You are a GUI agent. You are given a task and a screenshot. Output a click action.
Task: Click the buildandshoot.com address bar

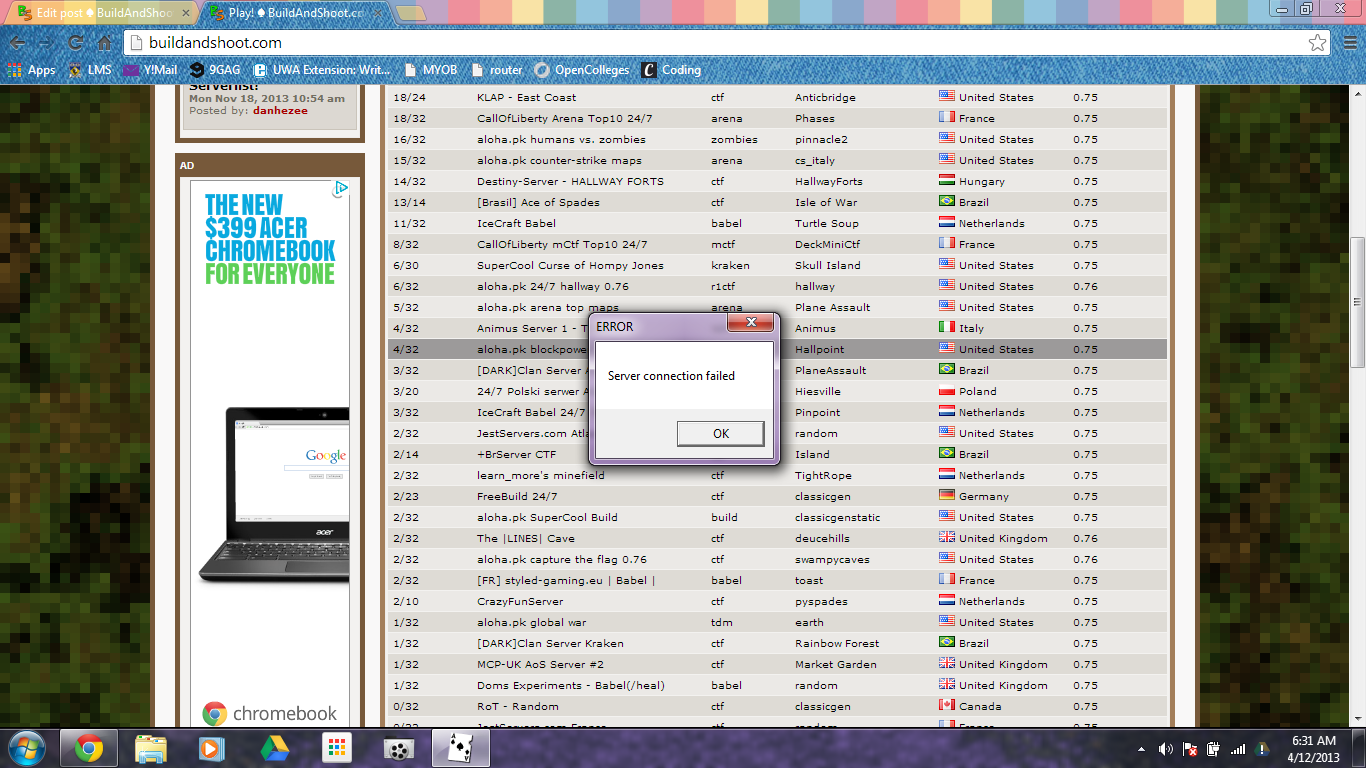point(700,43)
